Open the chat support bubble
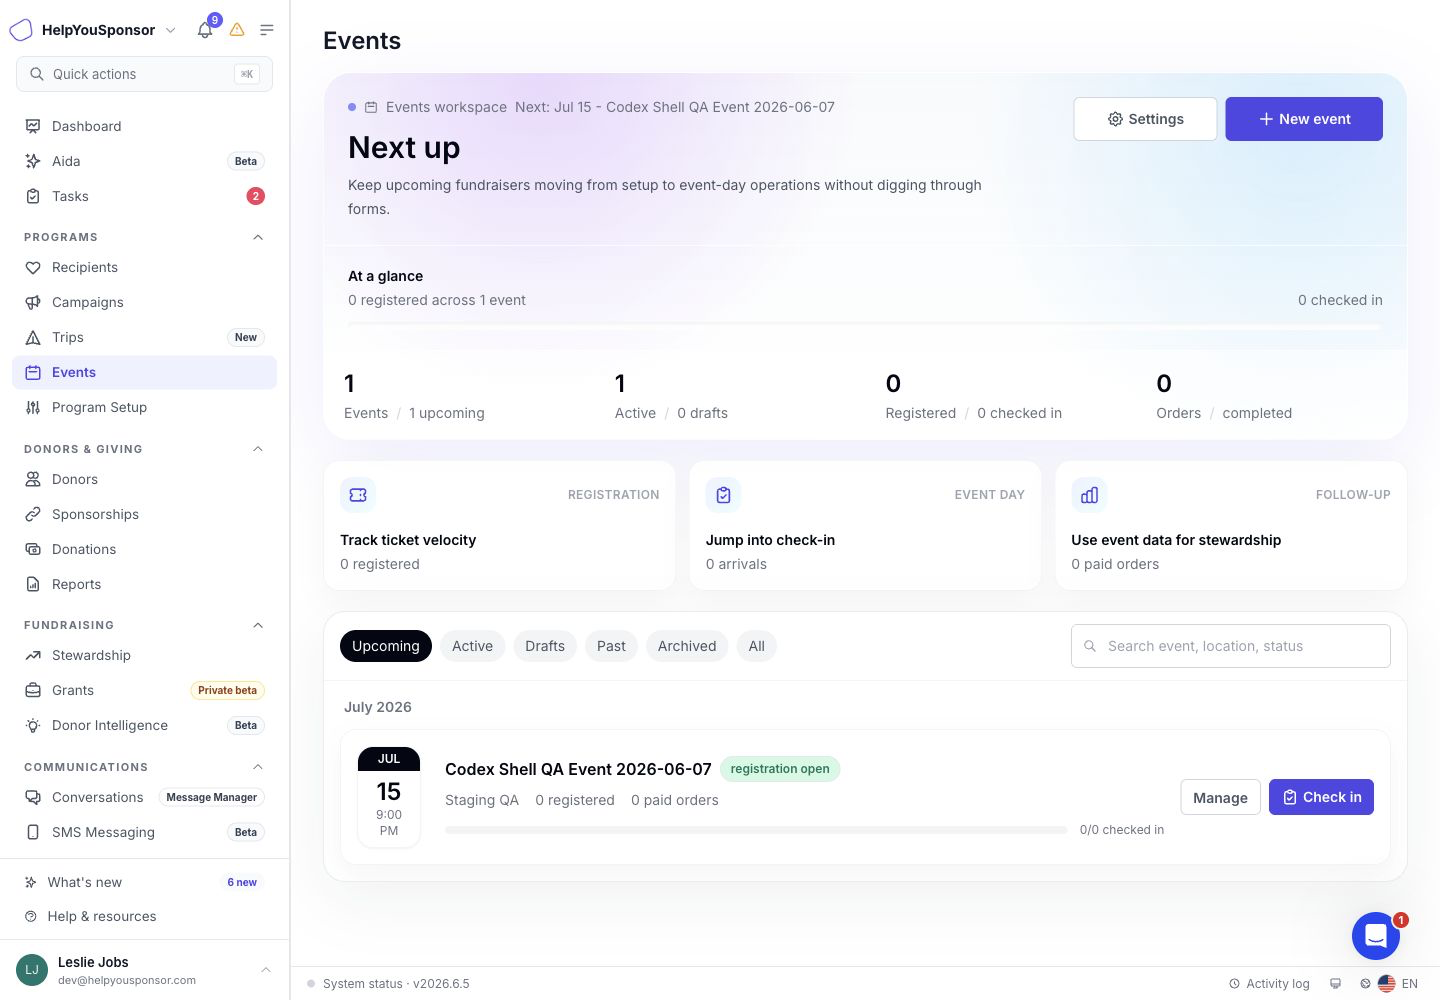The width and height of the screenshot is (1440, 1000). coord(1376,936)
